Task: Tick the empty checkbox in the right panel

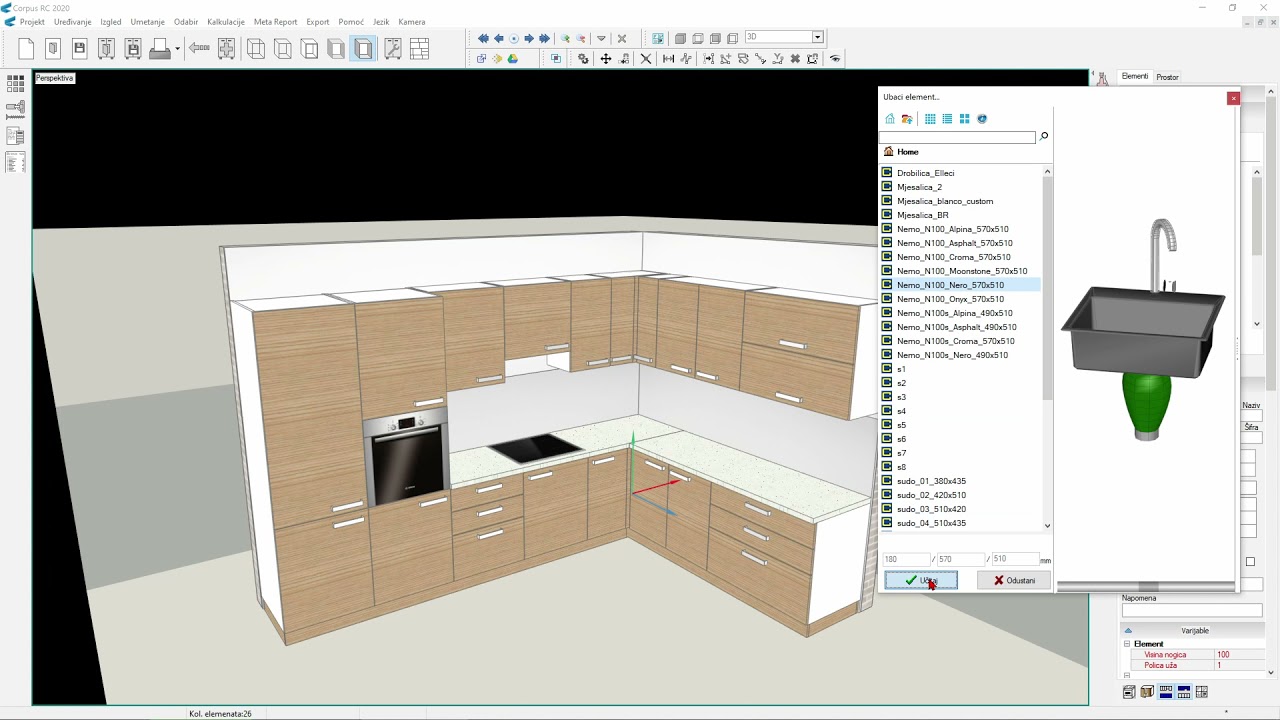Action: tap(1250, 562)
